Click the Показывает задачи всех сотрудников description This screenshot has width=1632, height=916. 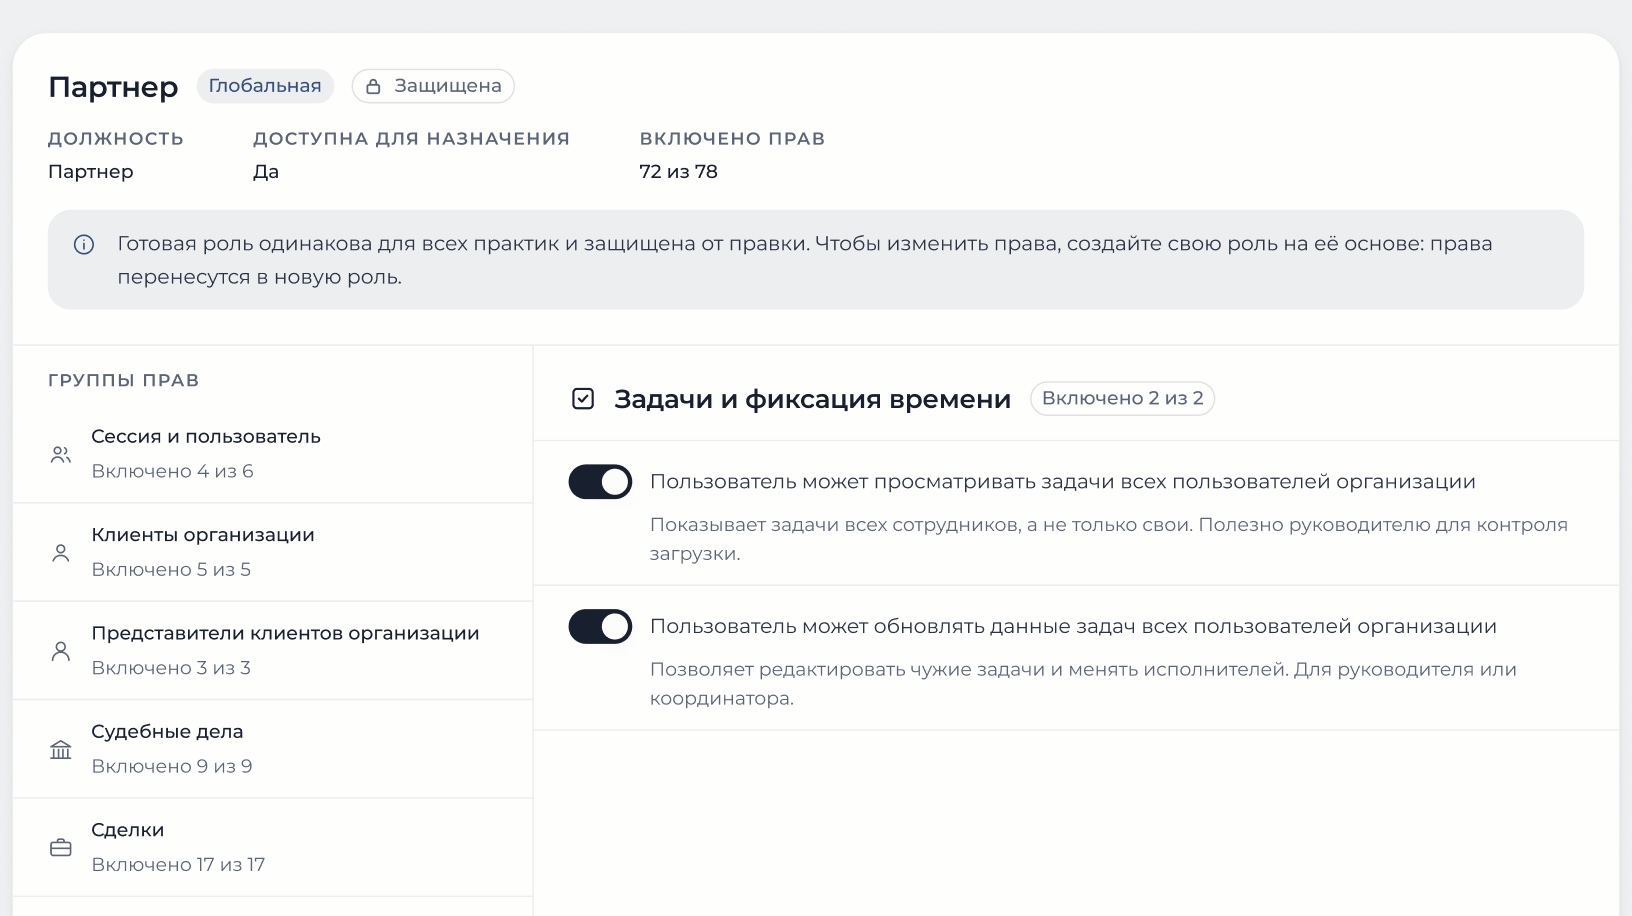tap(1109, 539)
